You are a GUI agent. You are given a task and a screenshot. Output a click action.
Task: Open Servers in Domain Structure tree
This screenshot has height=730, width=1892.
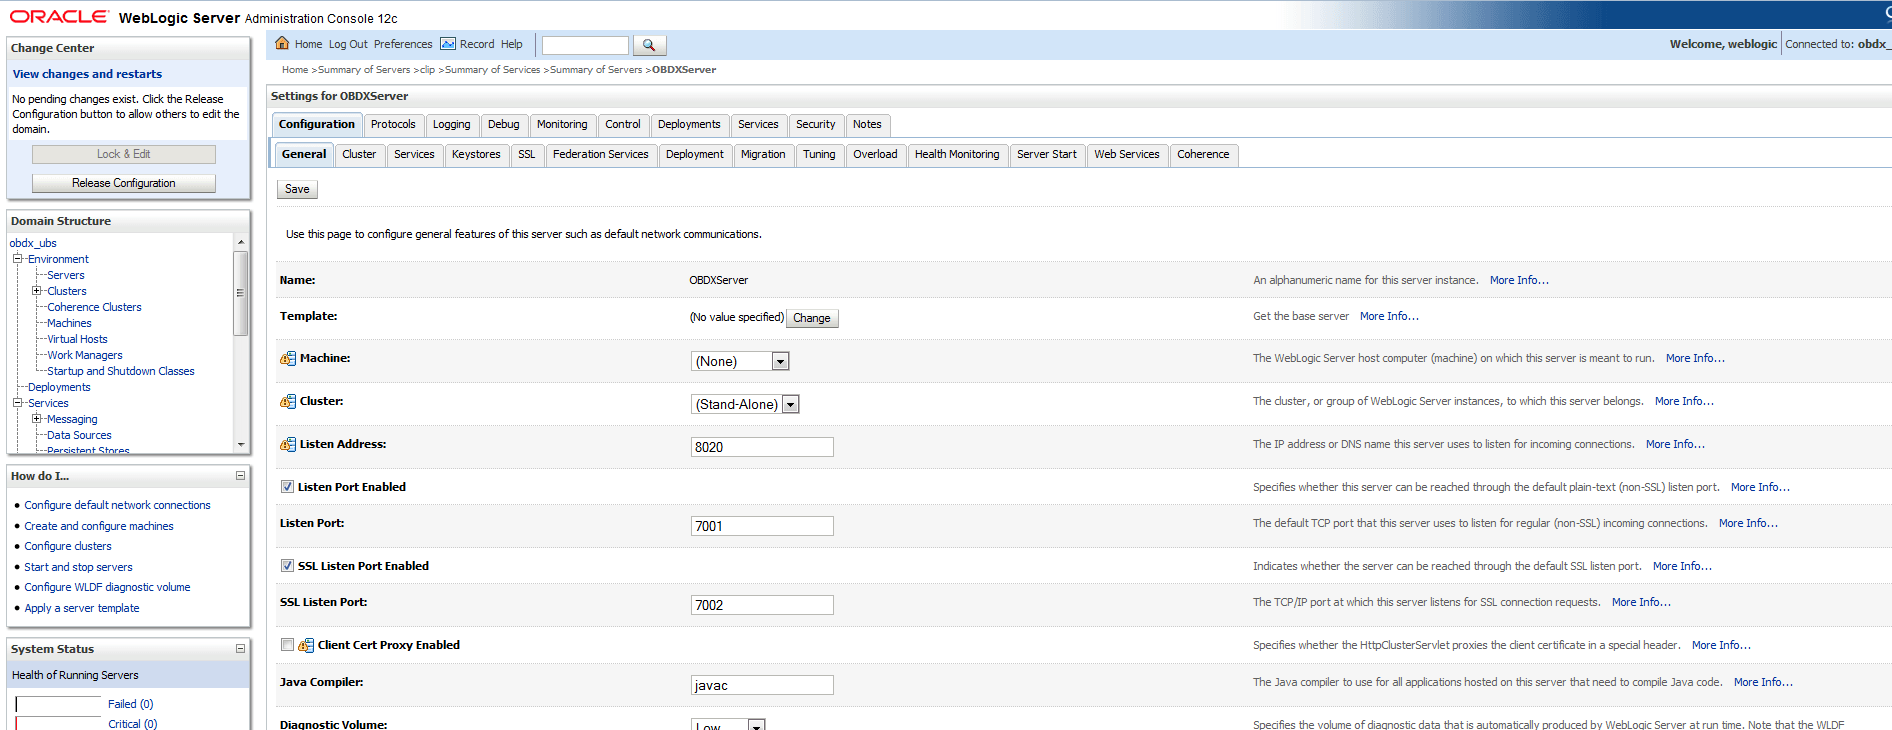pos(66,275)
